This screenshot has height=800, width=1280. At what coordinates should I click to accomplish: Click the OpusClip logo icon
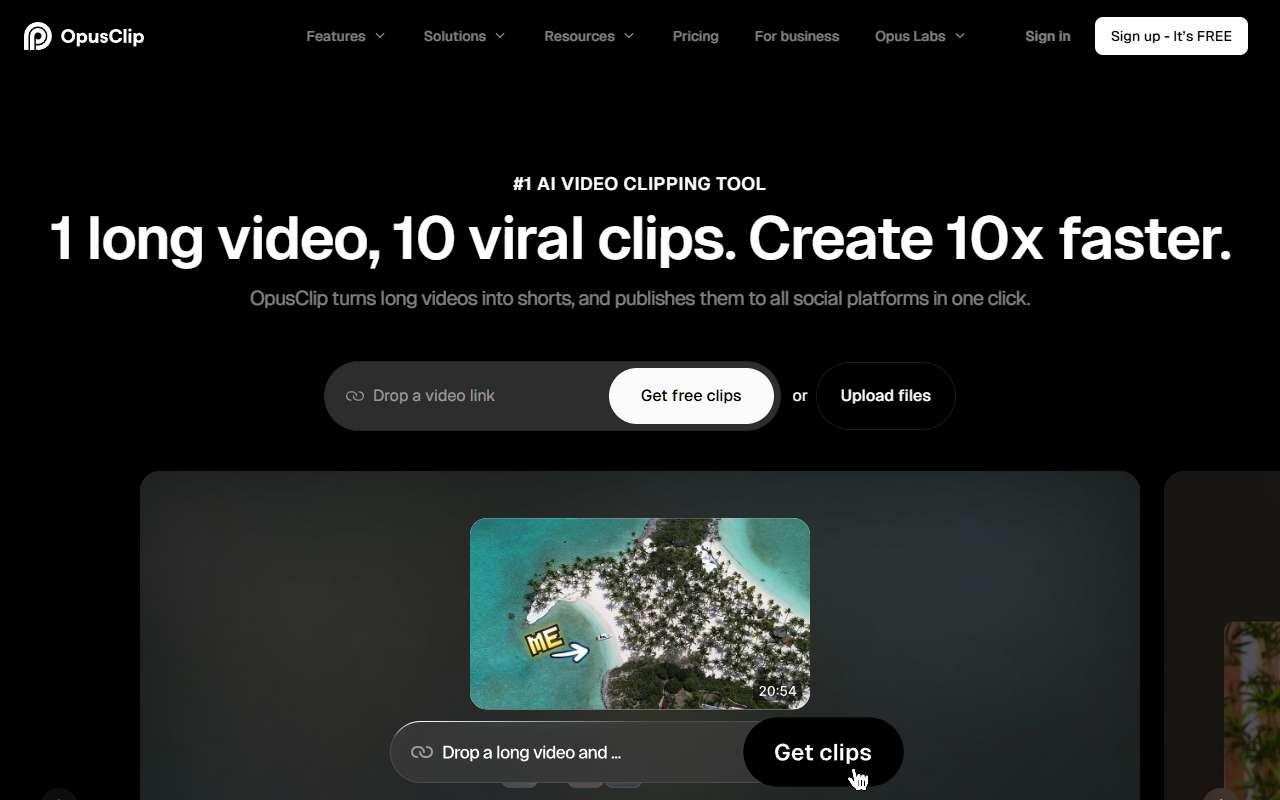(37, 36)
